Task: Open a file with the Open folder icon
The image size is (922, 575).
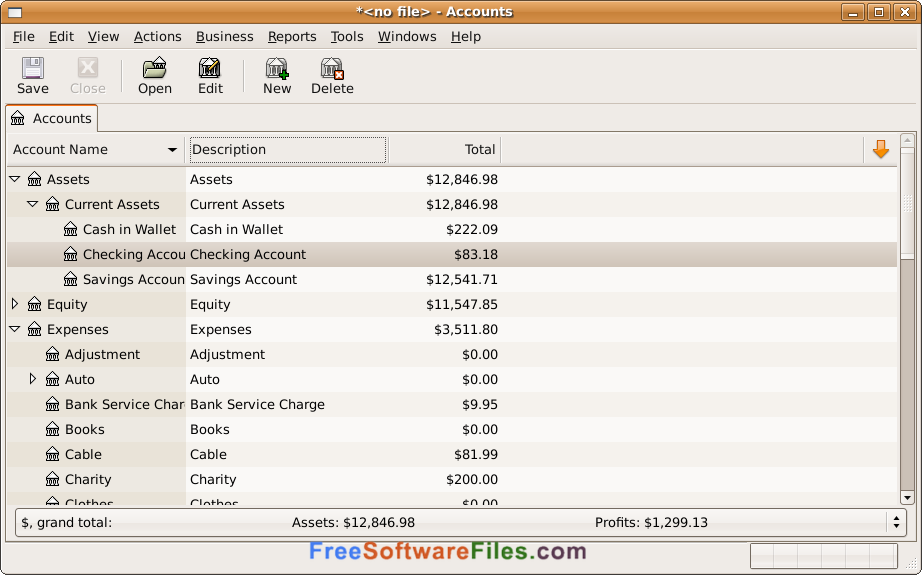Action: (x=155, y=68)
